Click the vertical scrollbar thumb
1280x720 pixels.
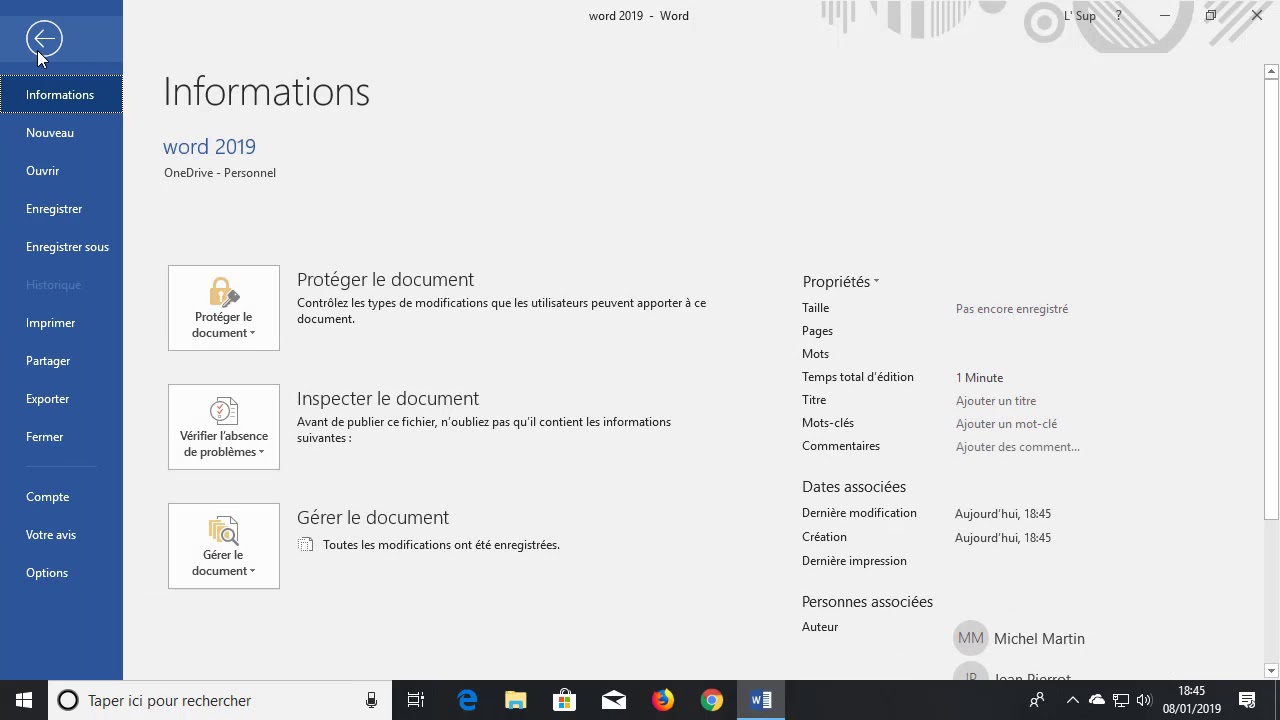coord(1271,299)
